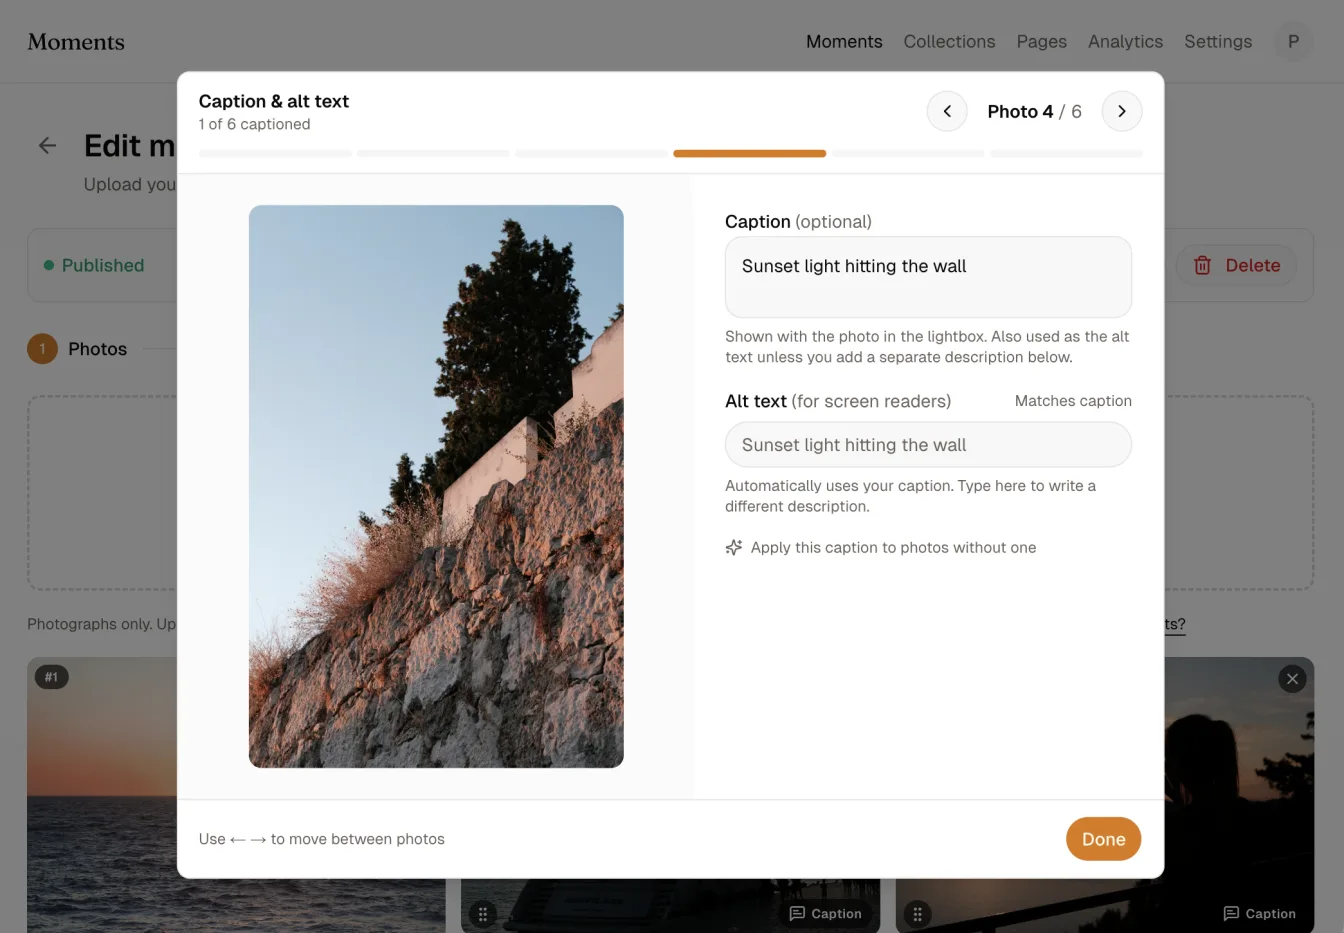Remove the background photo with the X icon

pos(1292,679)
